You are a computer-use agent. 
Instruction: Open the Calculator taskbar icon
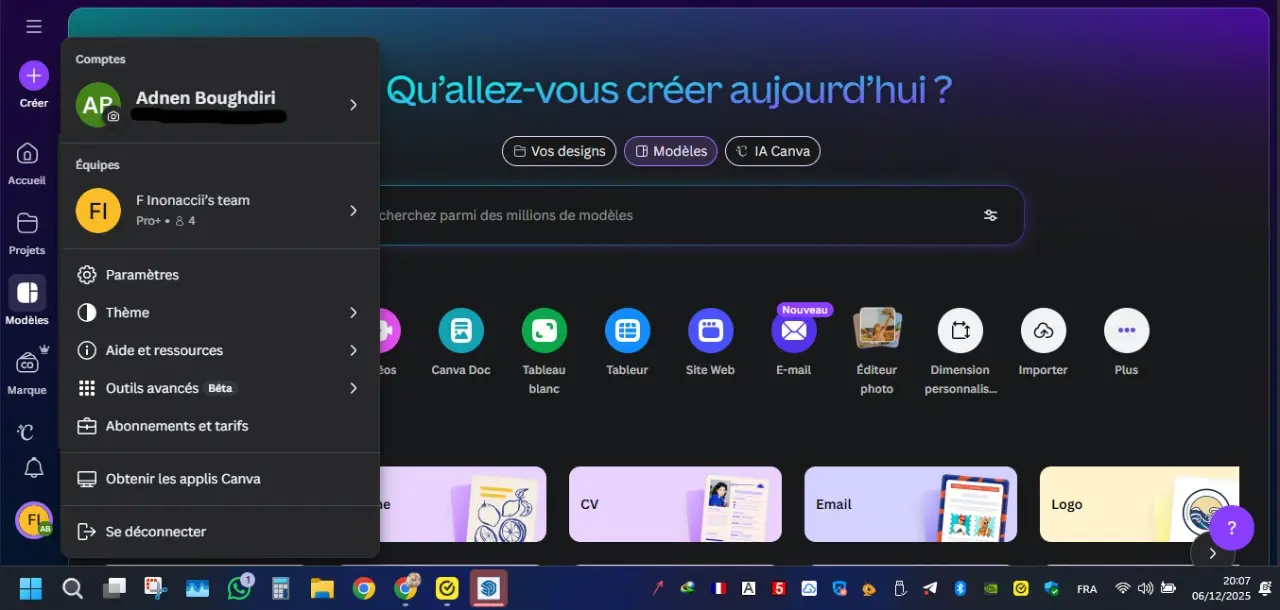coord(280,588)
